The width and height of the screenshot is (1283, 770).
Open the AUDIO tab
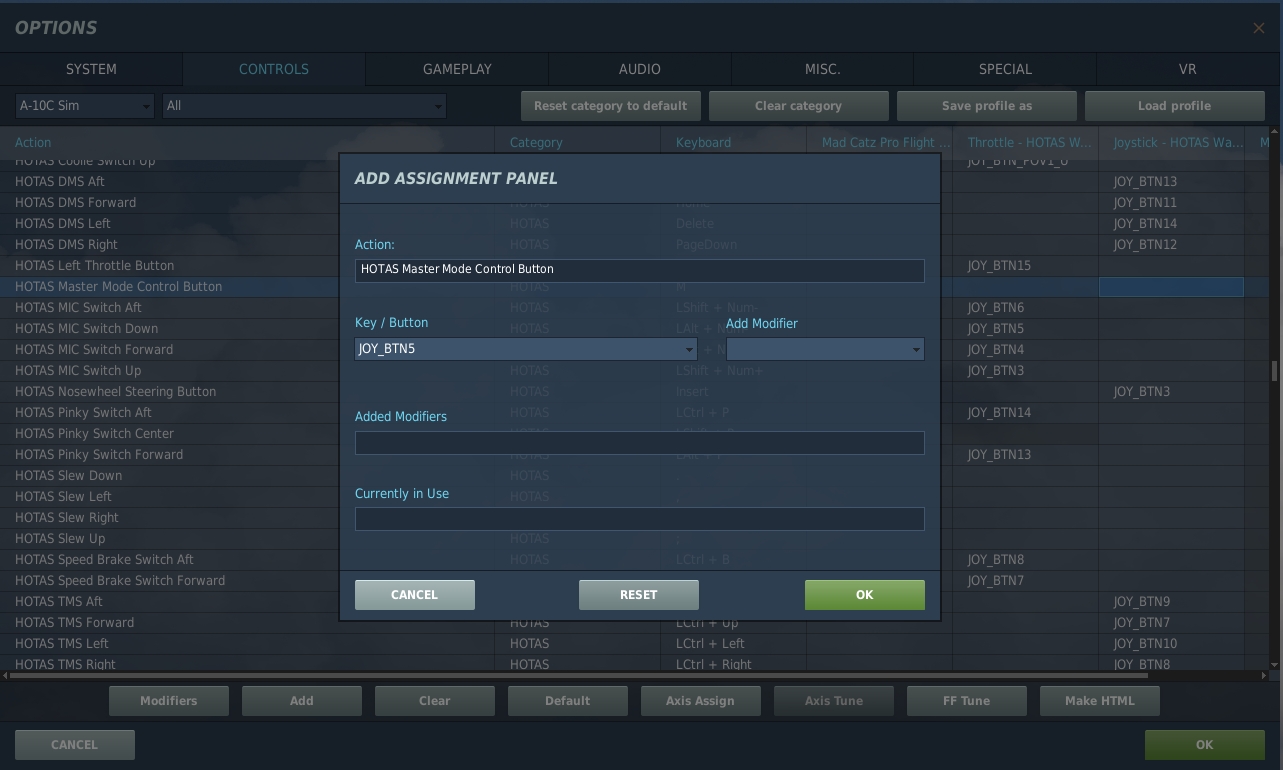[640, 69]
